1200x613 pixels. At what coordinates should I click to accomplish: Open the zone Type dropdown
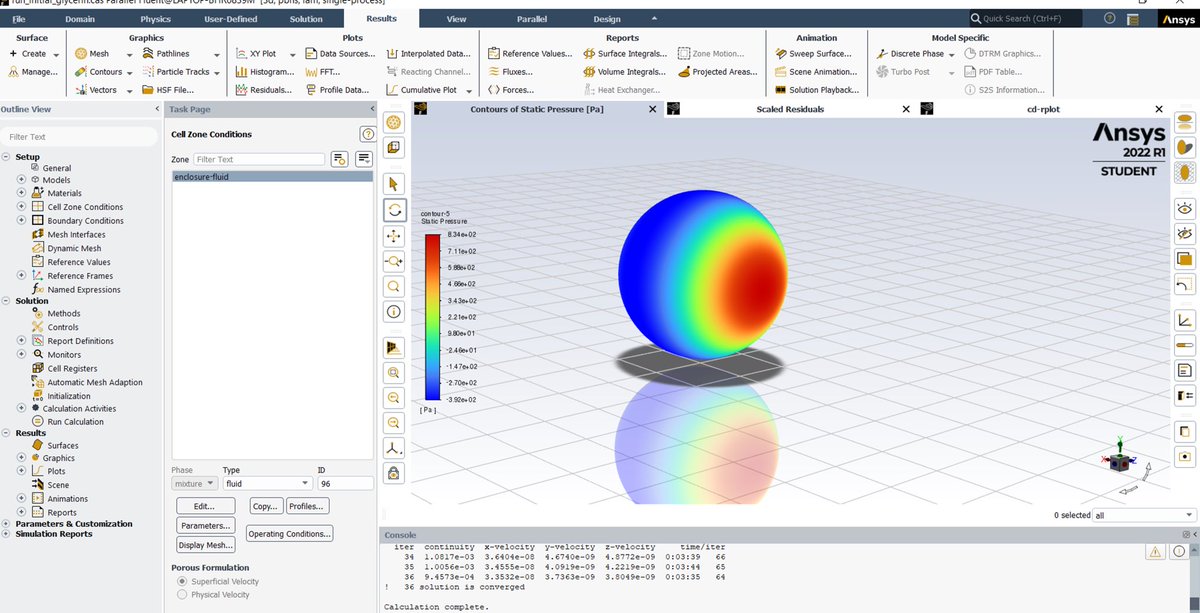point(267,483)
